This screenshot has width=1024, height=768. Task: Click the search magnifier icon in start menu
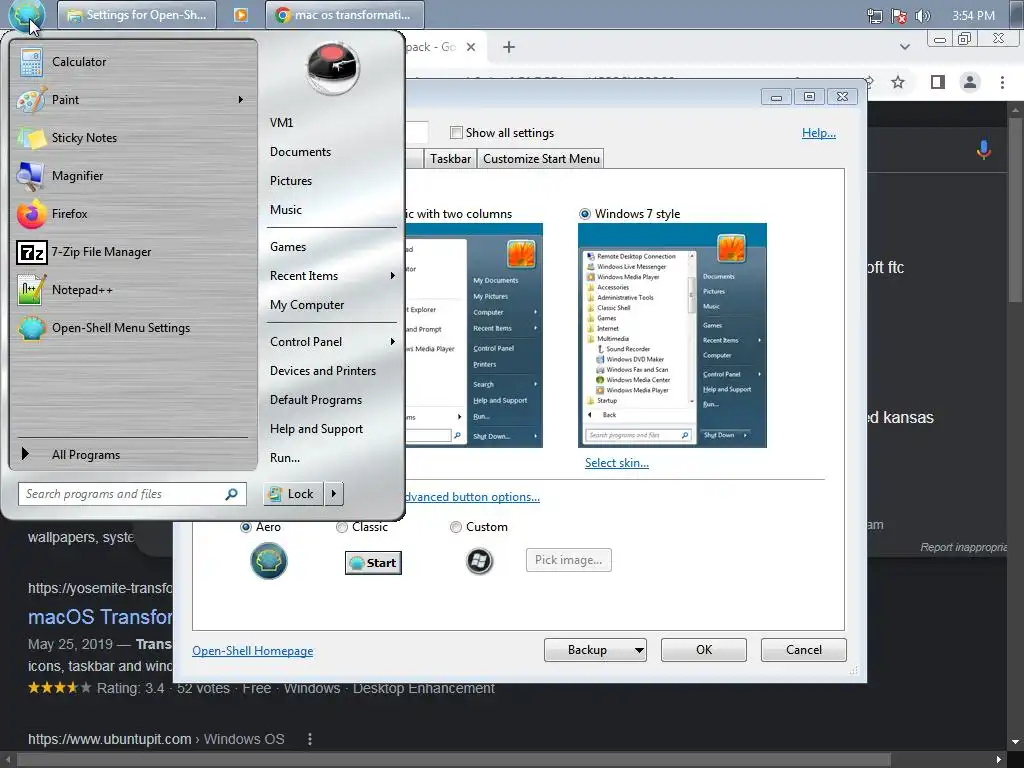(231, 494)
